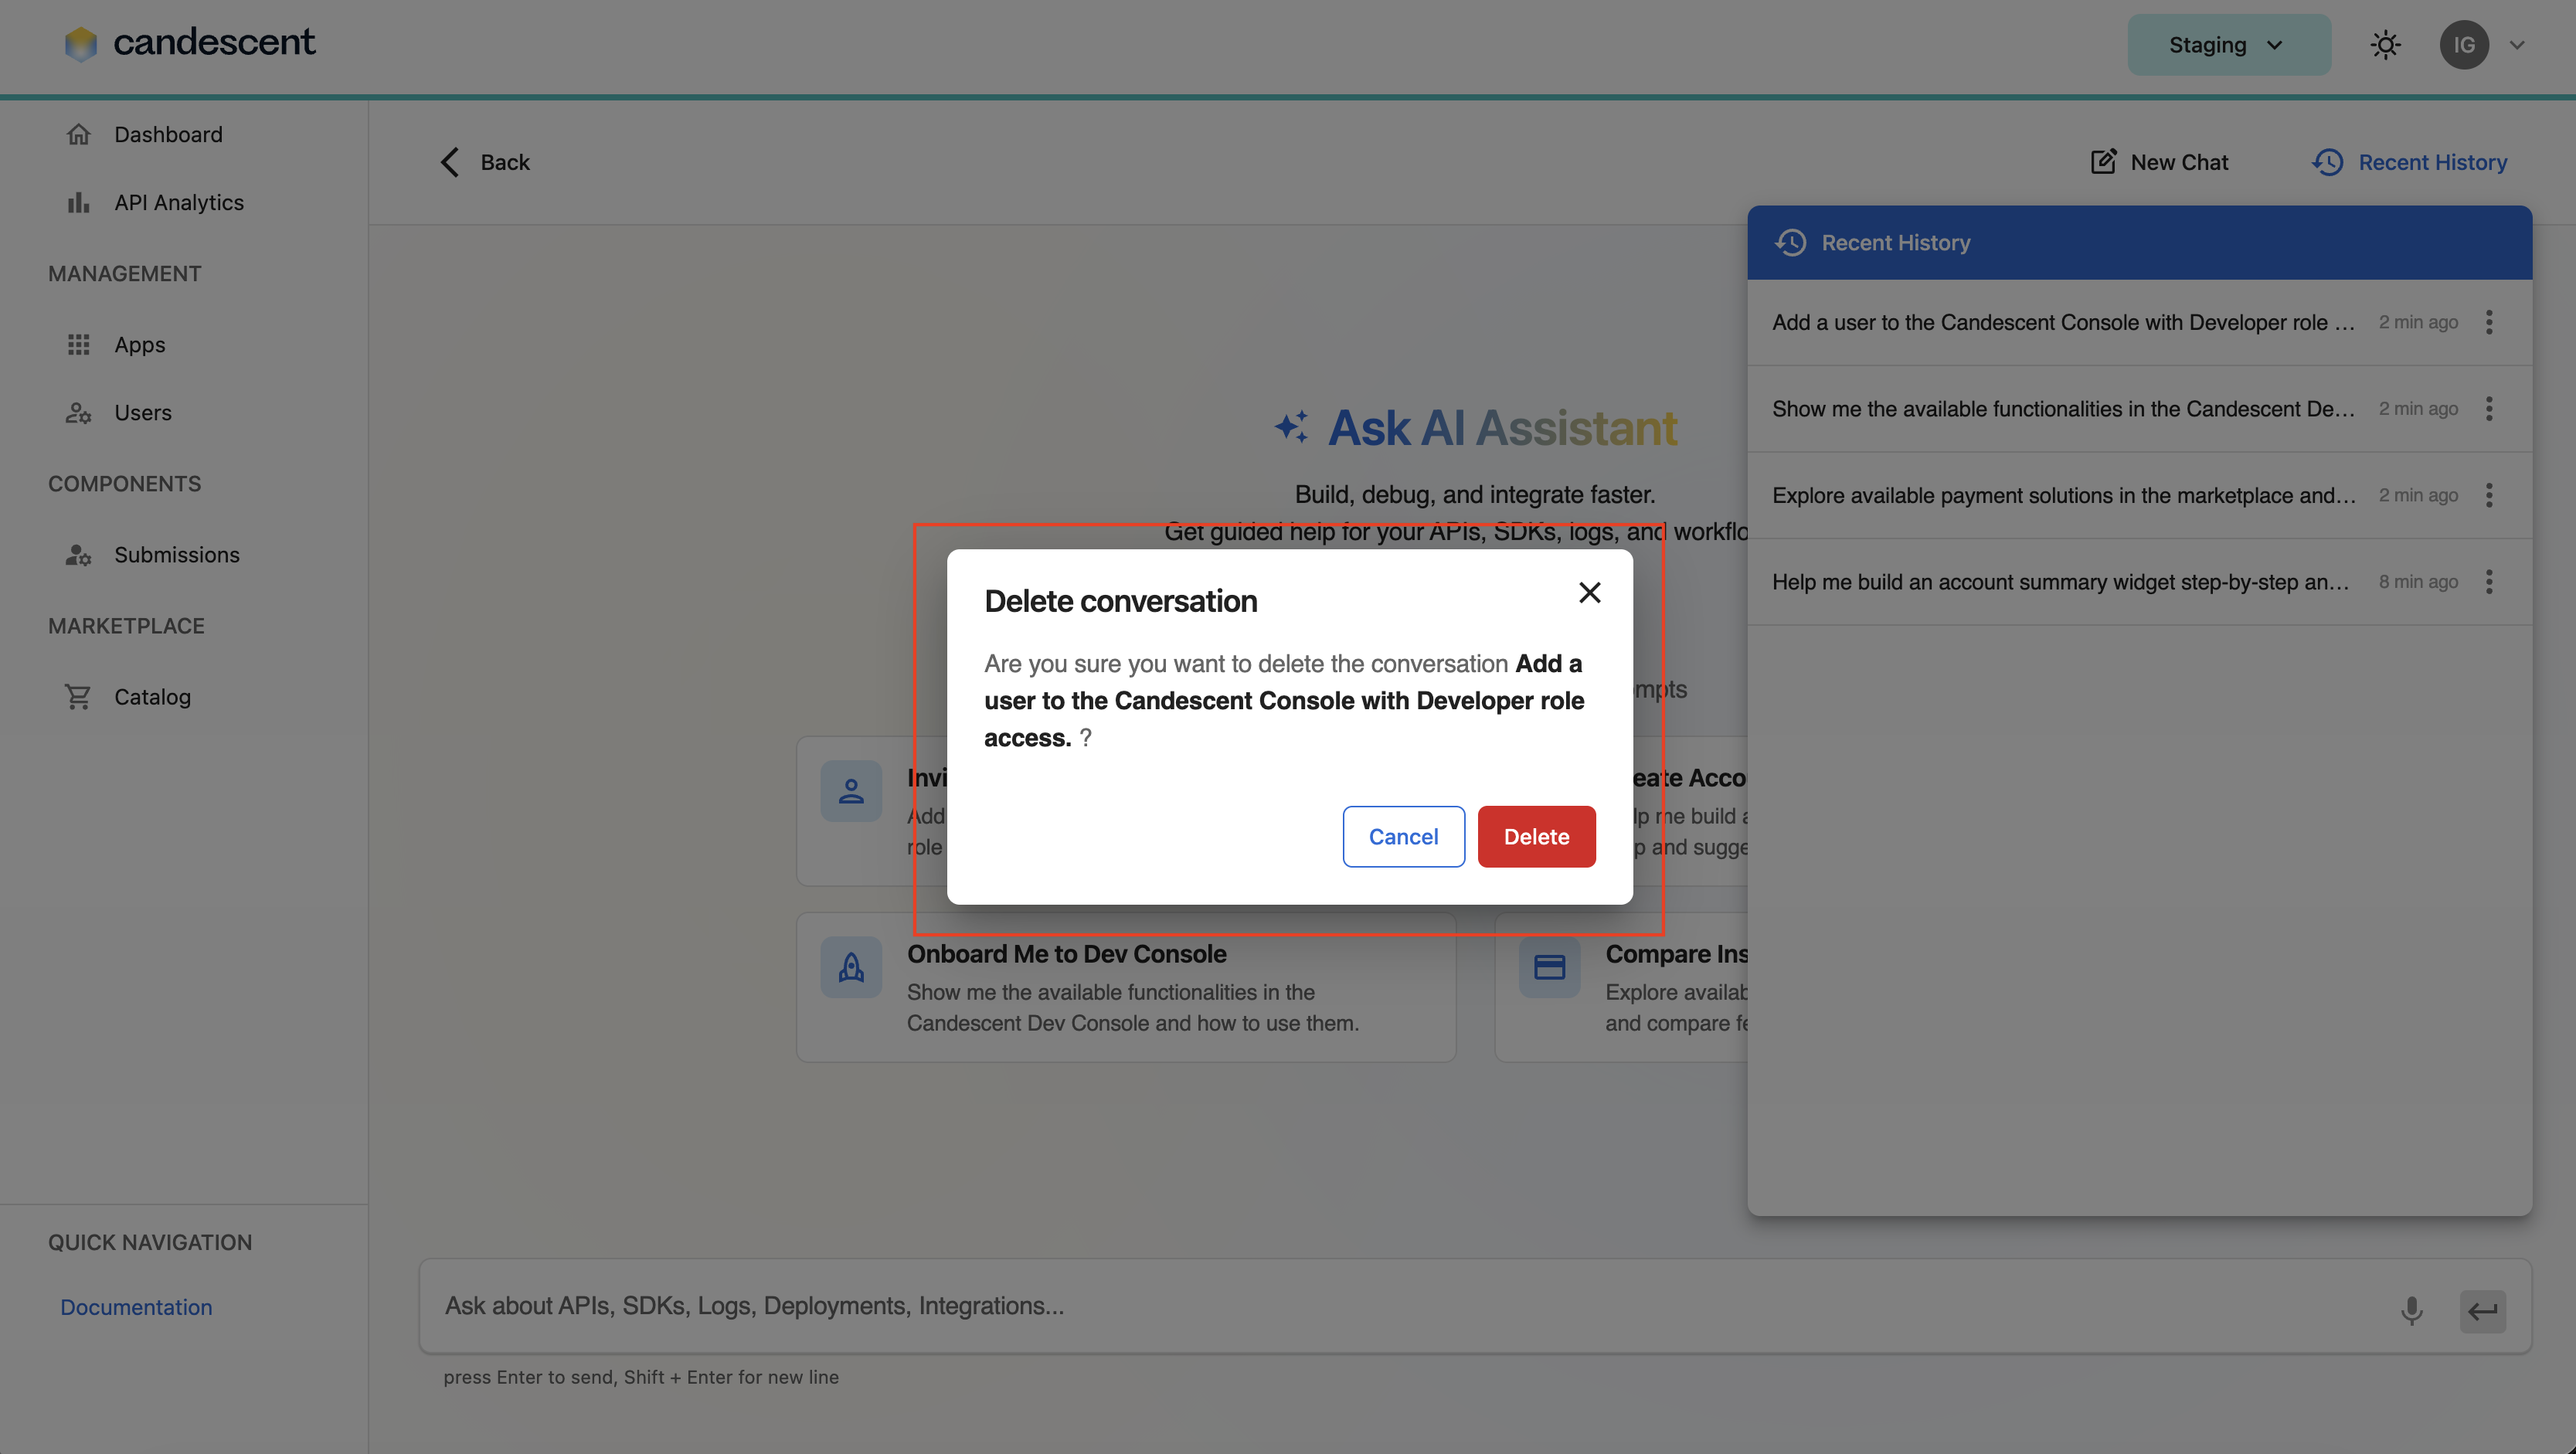Open the IG user avatar
Viewport: 2576px width, 1454px height.
point(2464,45)
